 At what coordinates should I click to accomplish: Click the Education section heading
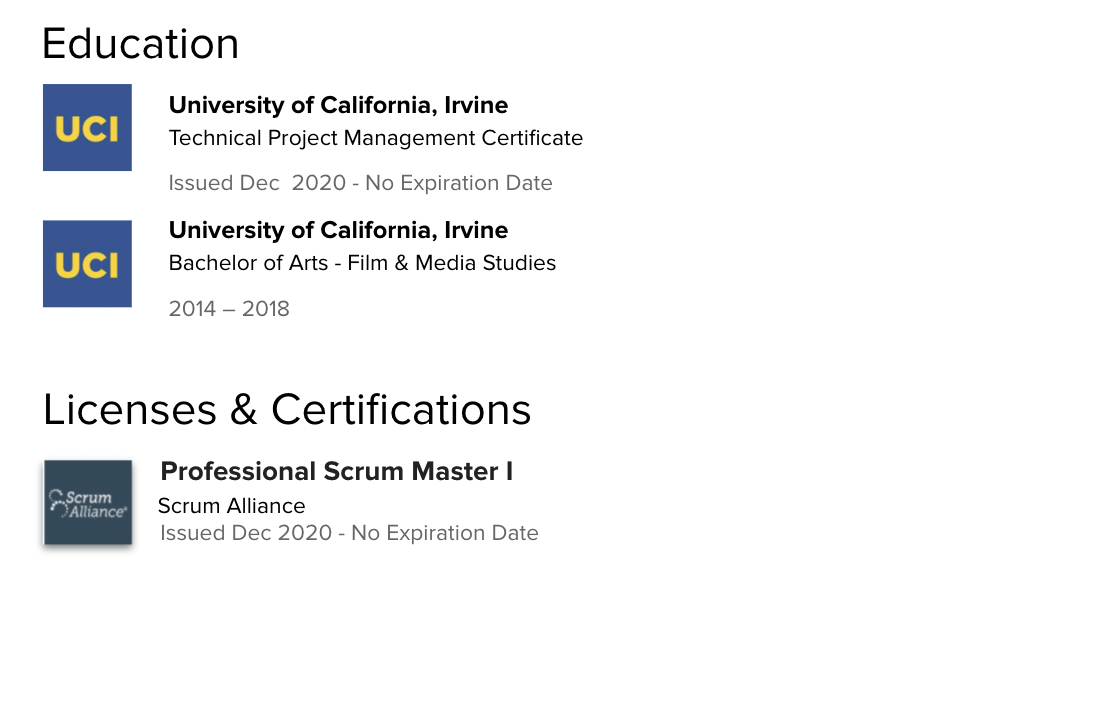(x=140, y=44)
